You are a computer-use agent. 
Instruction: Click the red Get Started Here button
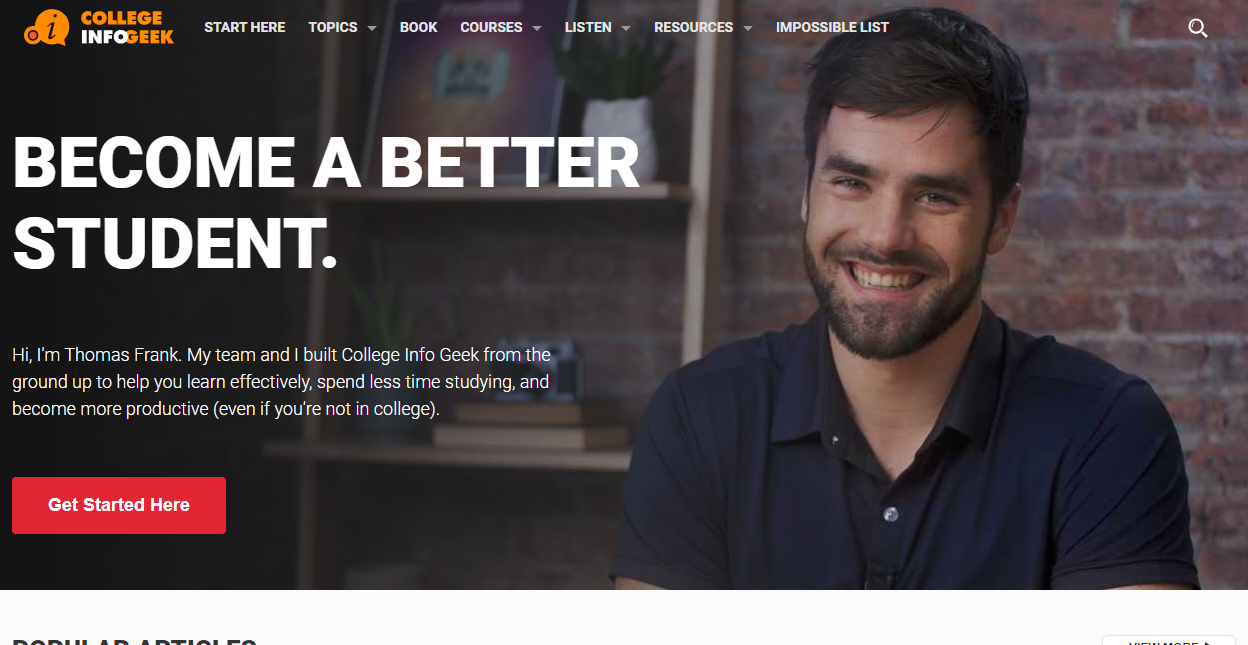pyautogui.click(x=119, y=505)
